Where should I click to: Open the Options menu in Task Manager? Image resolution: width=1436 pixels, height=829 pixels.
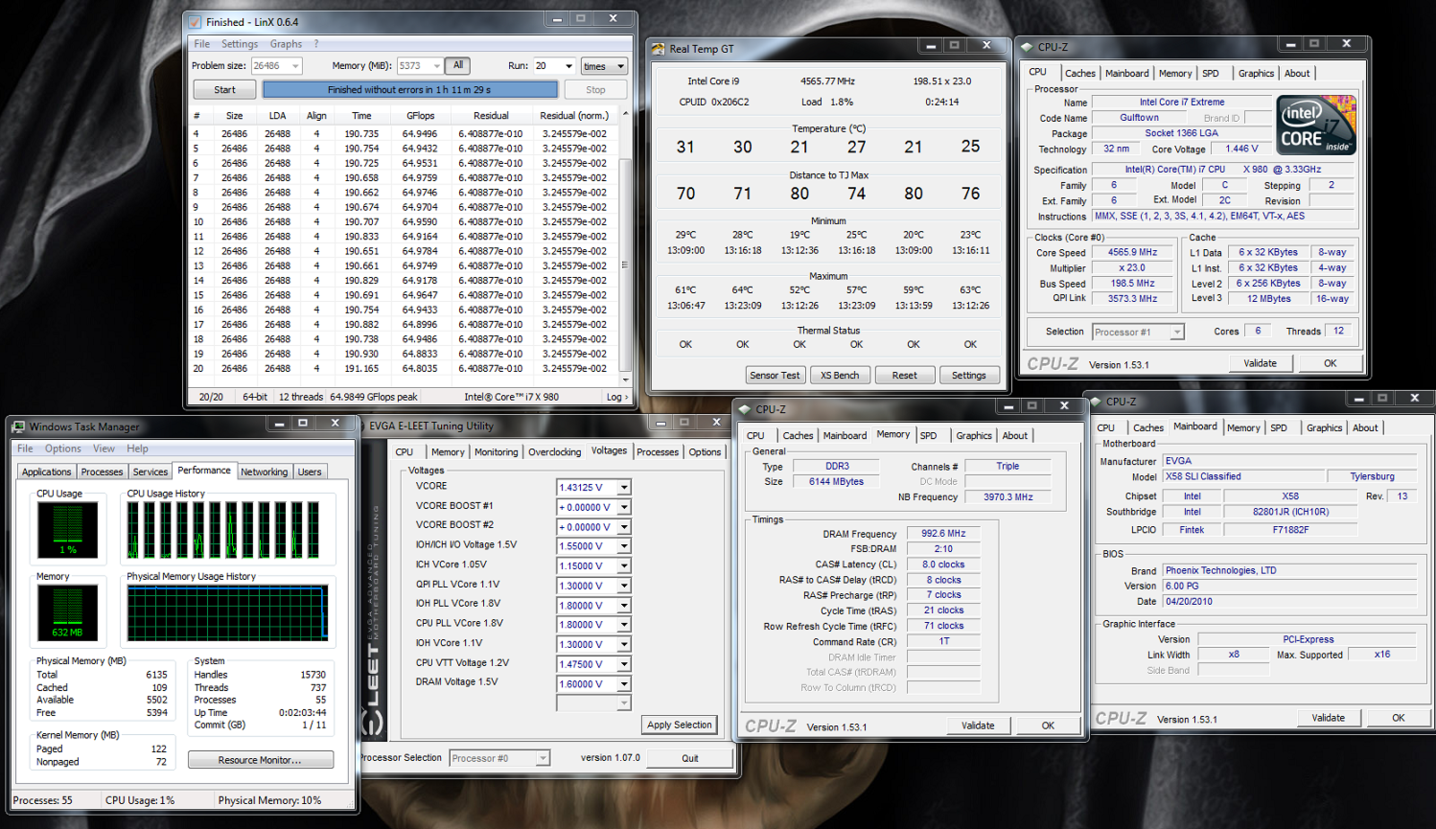[x=63, y=449]
